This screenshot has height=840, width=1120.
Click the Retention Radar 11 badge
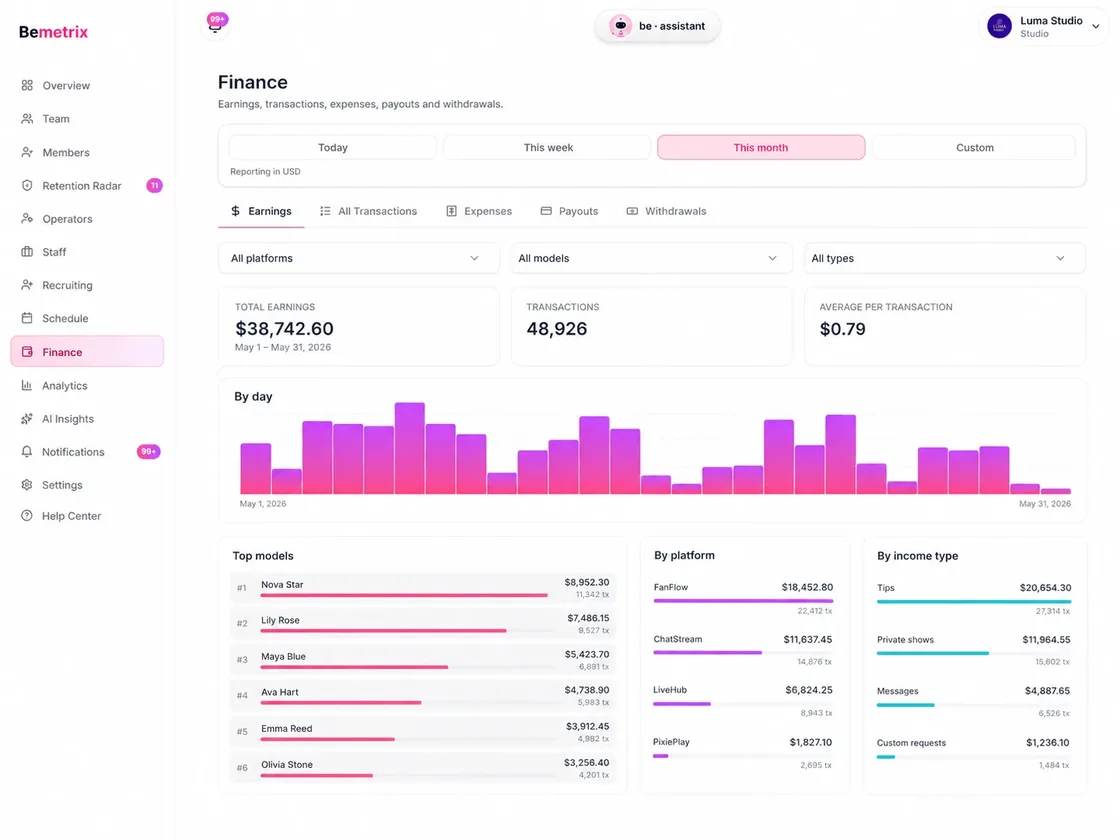pyautogui.click(x=154, y=186)
